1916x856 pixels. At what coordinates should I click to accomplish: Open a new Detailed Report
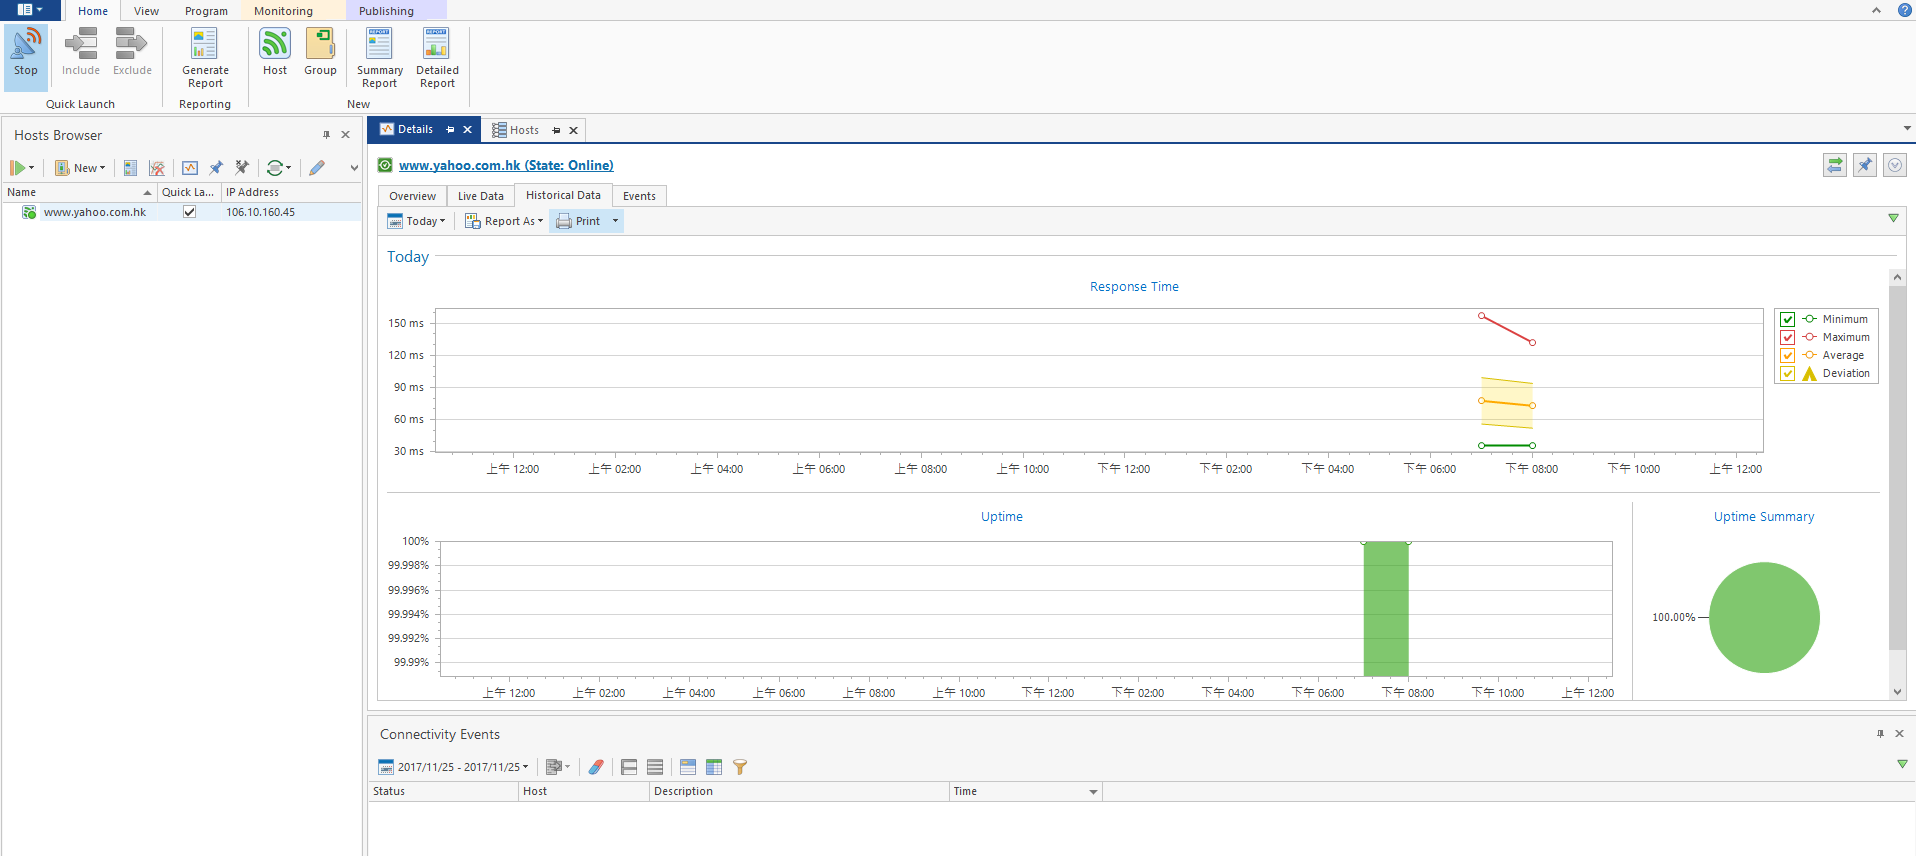coord(437,58)
